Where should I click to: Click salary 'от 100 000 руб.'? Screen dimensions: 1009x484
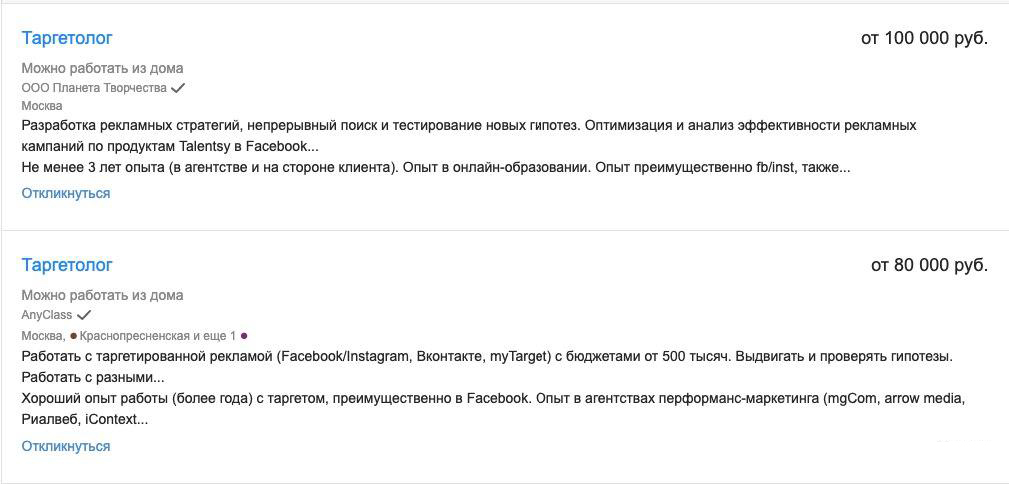coord(924,38)
